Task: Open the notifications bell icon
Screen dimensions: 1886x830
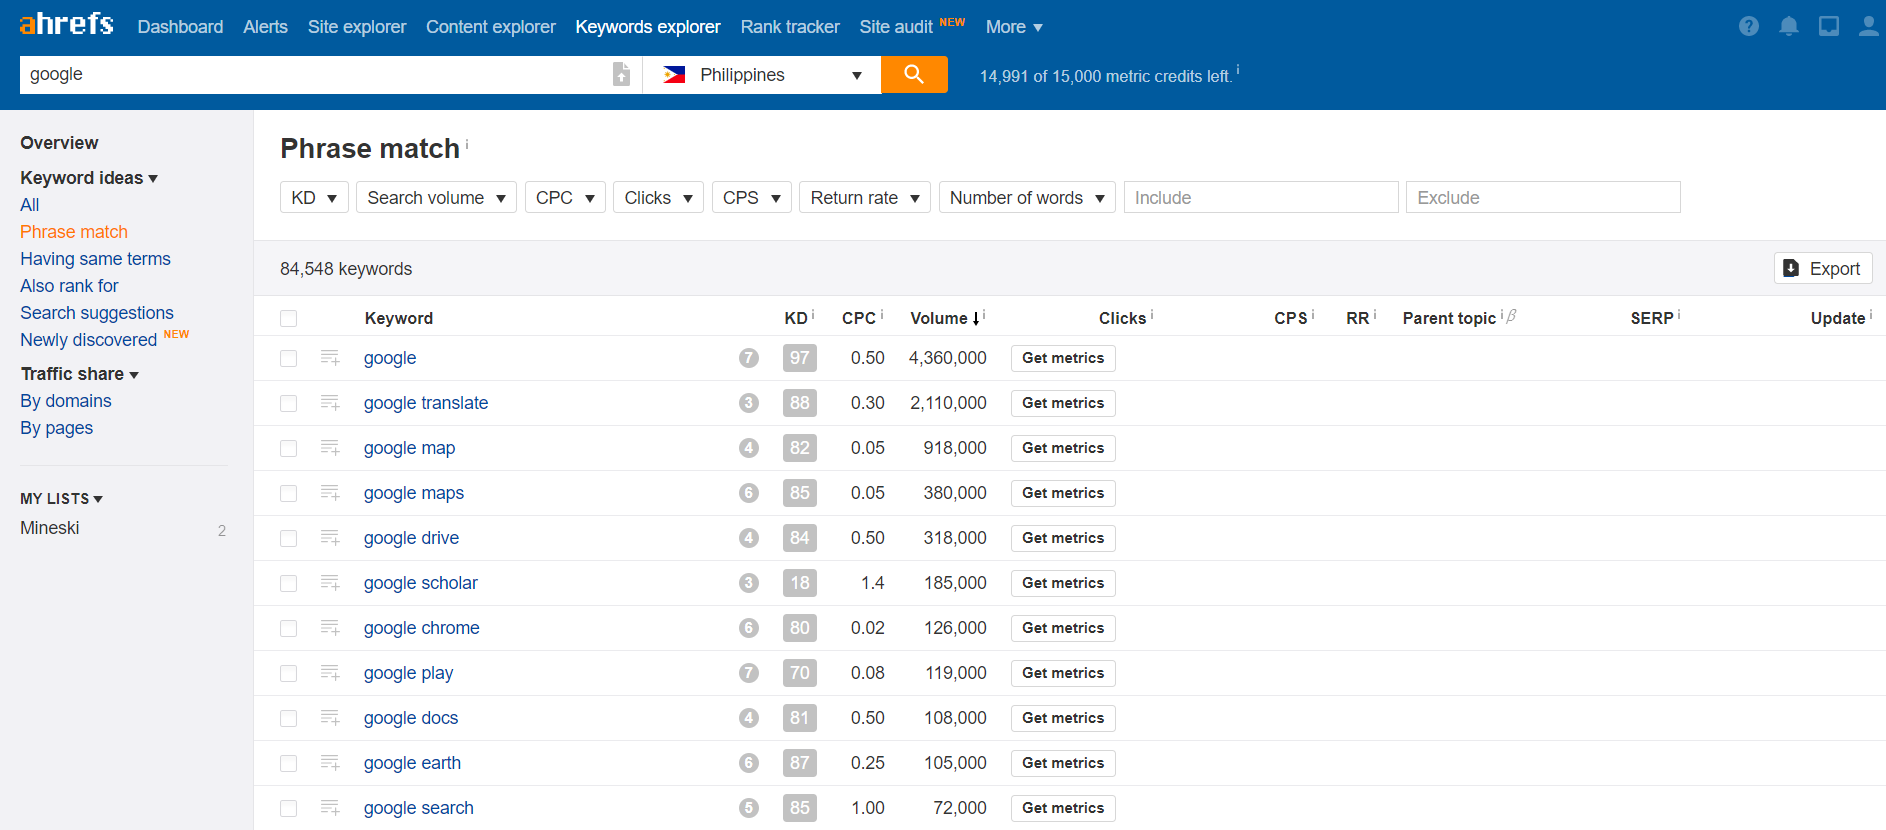Action: 1788,27
